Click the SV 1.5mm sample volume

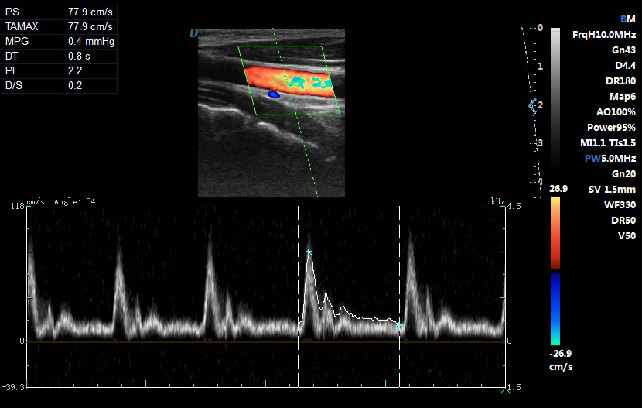(x=612, y=190)
